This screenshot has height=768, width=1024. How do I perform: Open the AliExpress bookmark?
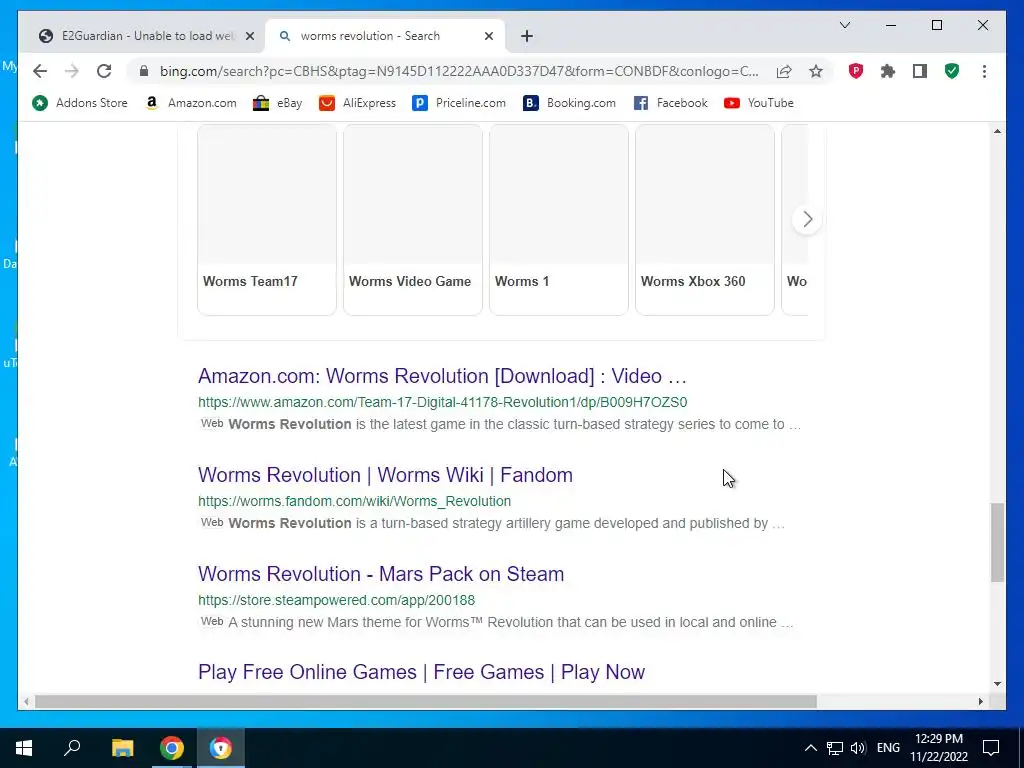pos(357,103)
